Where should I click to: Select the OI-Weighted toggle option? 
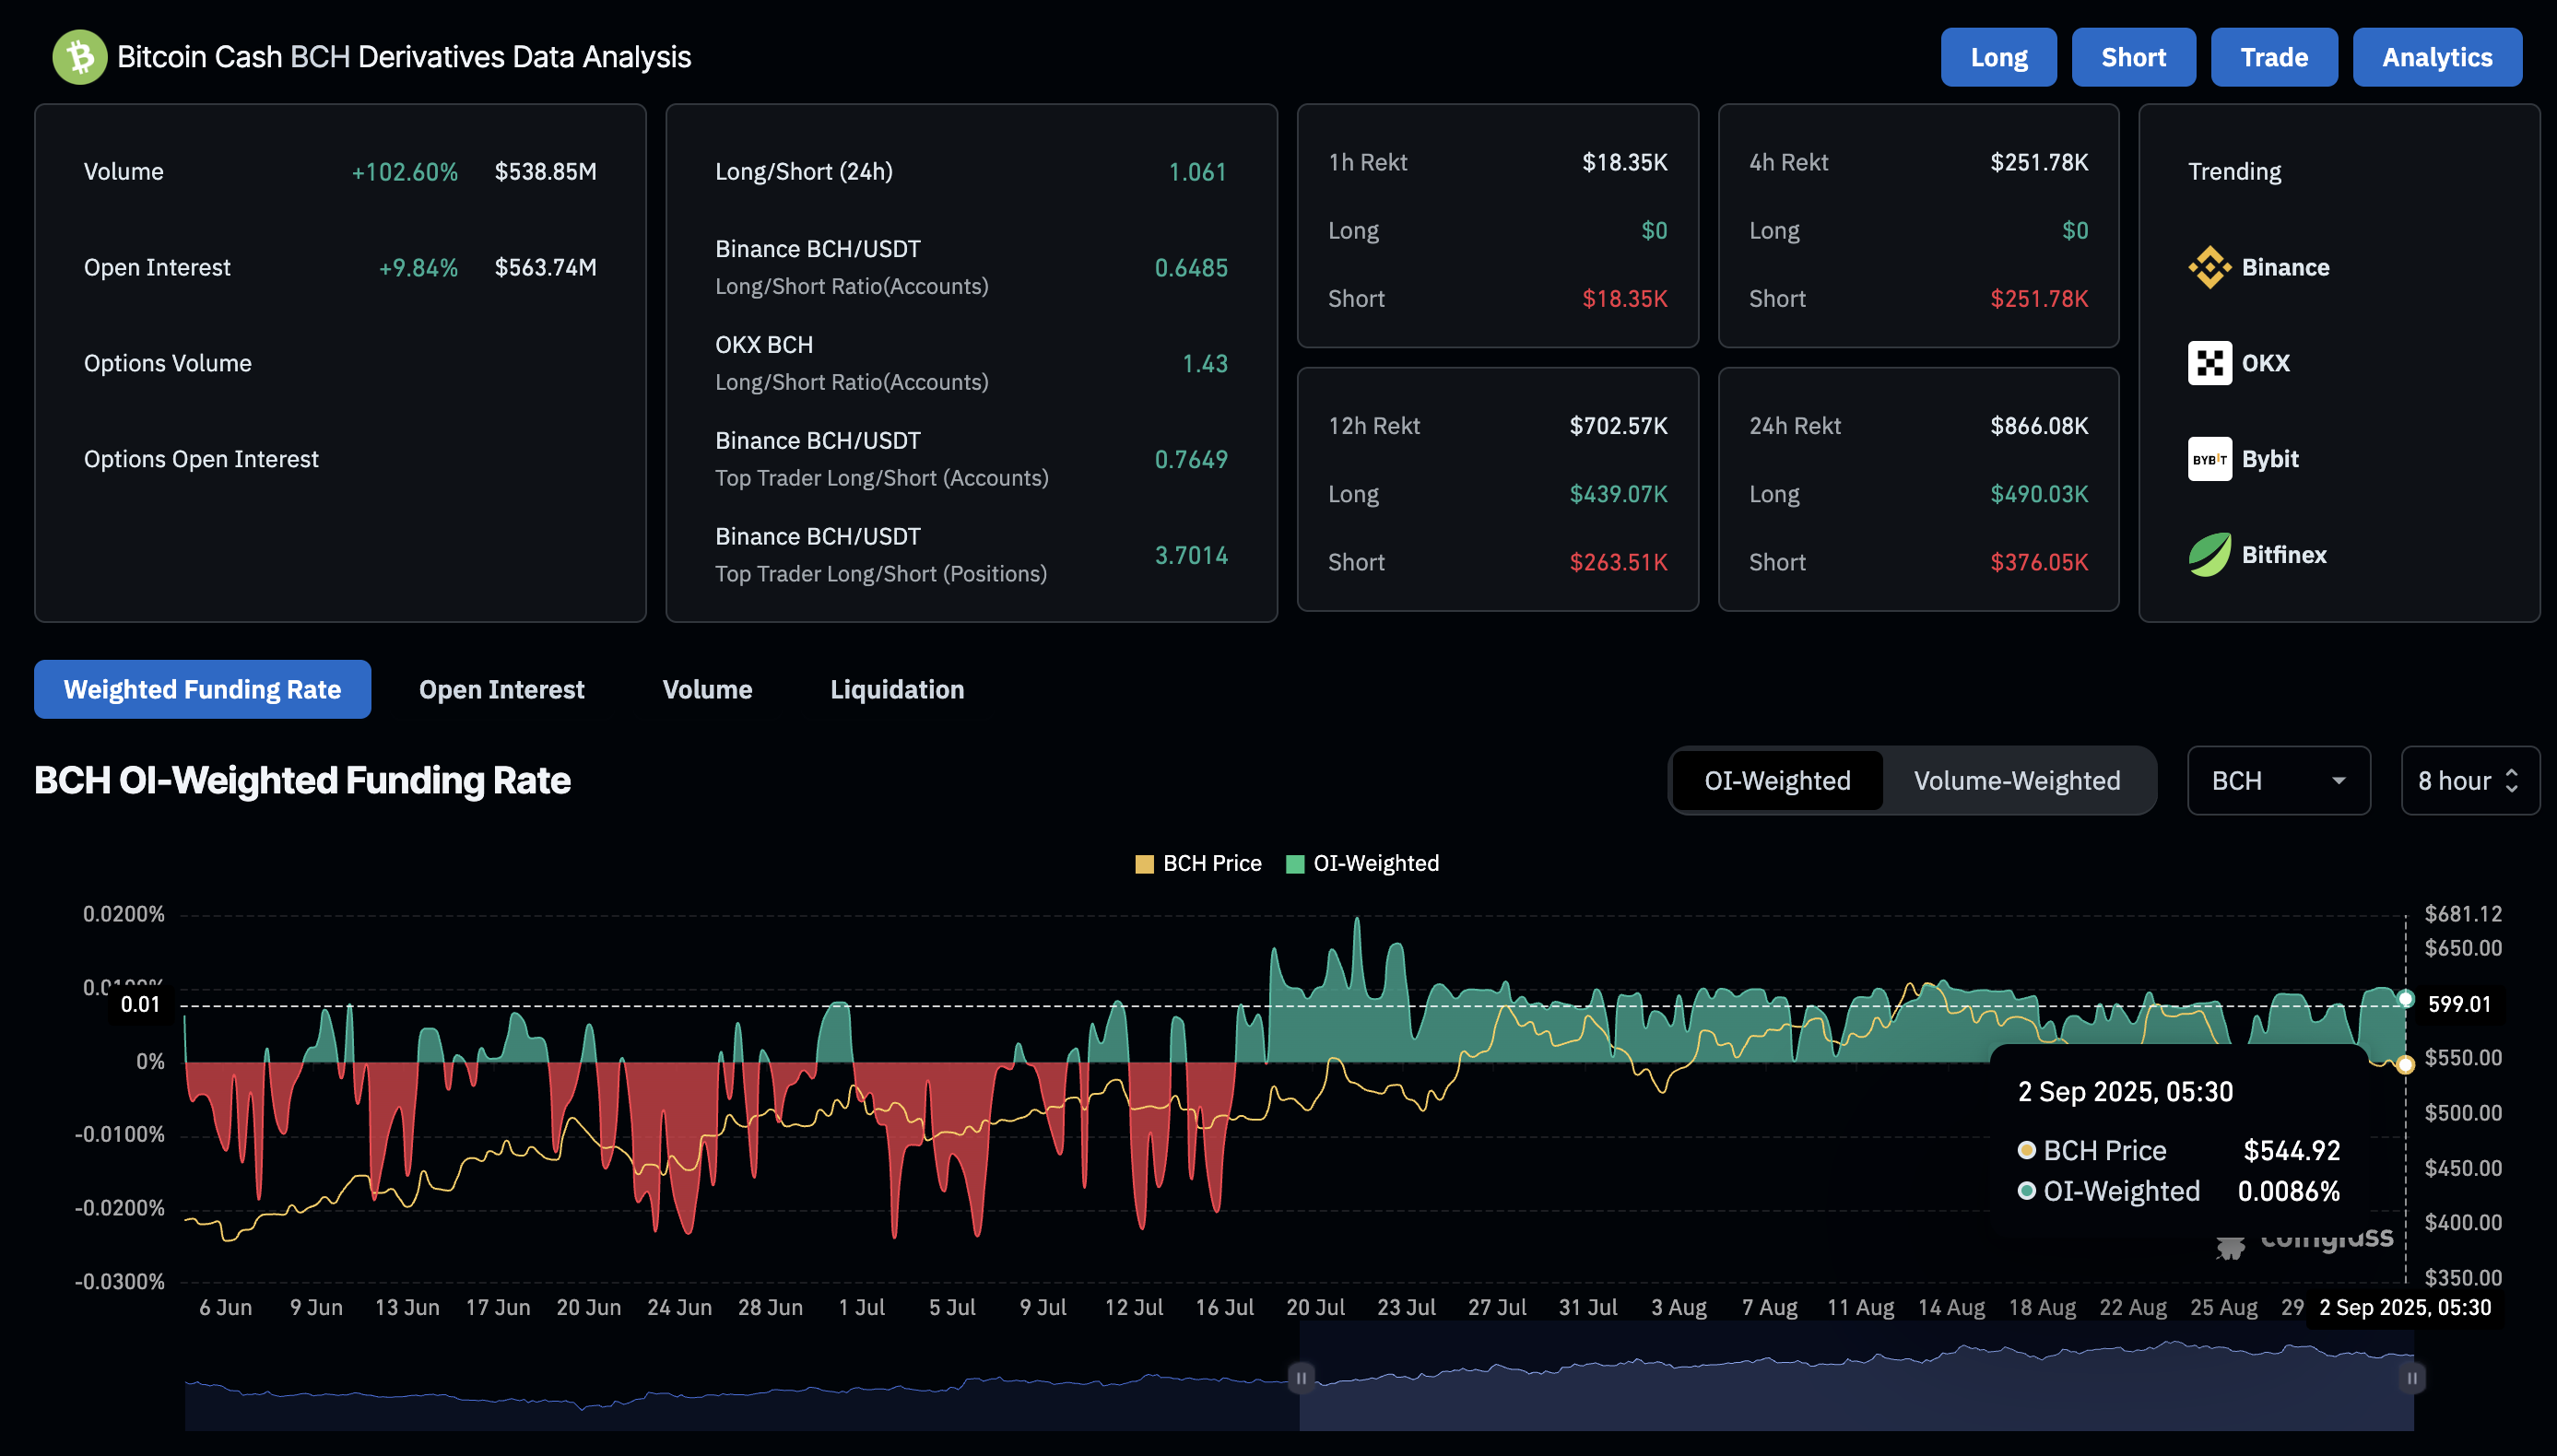coord(1777,780)
